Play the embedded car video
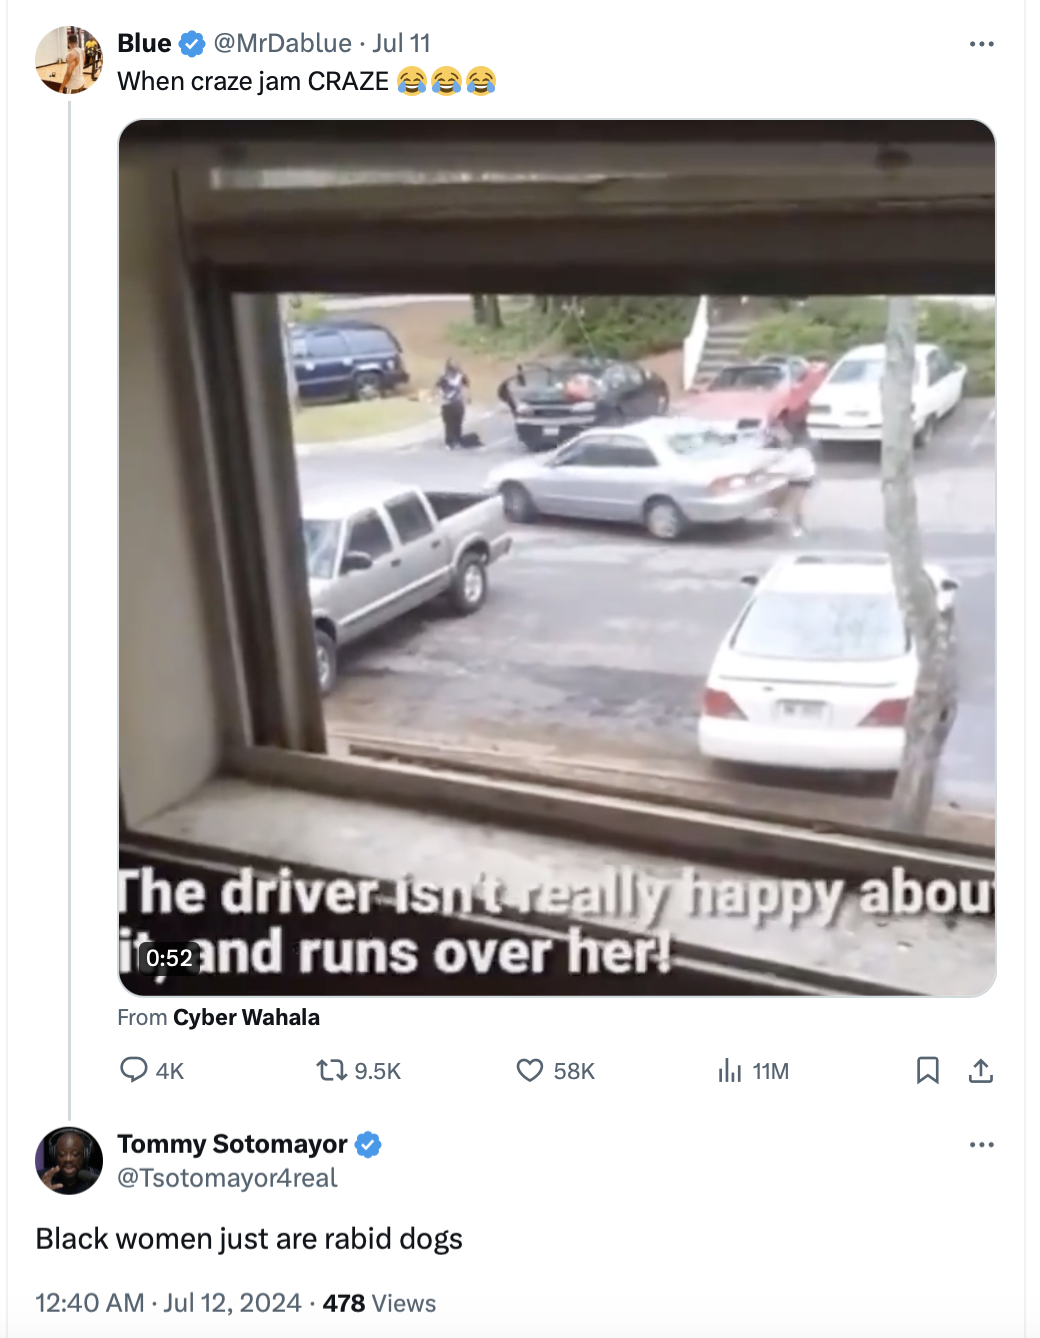The height and width of the screenshot is (1338, 1040). click(558, 558)
